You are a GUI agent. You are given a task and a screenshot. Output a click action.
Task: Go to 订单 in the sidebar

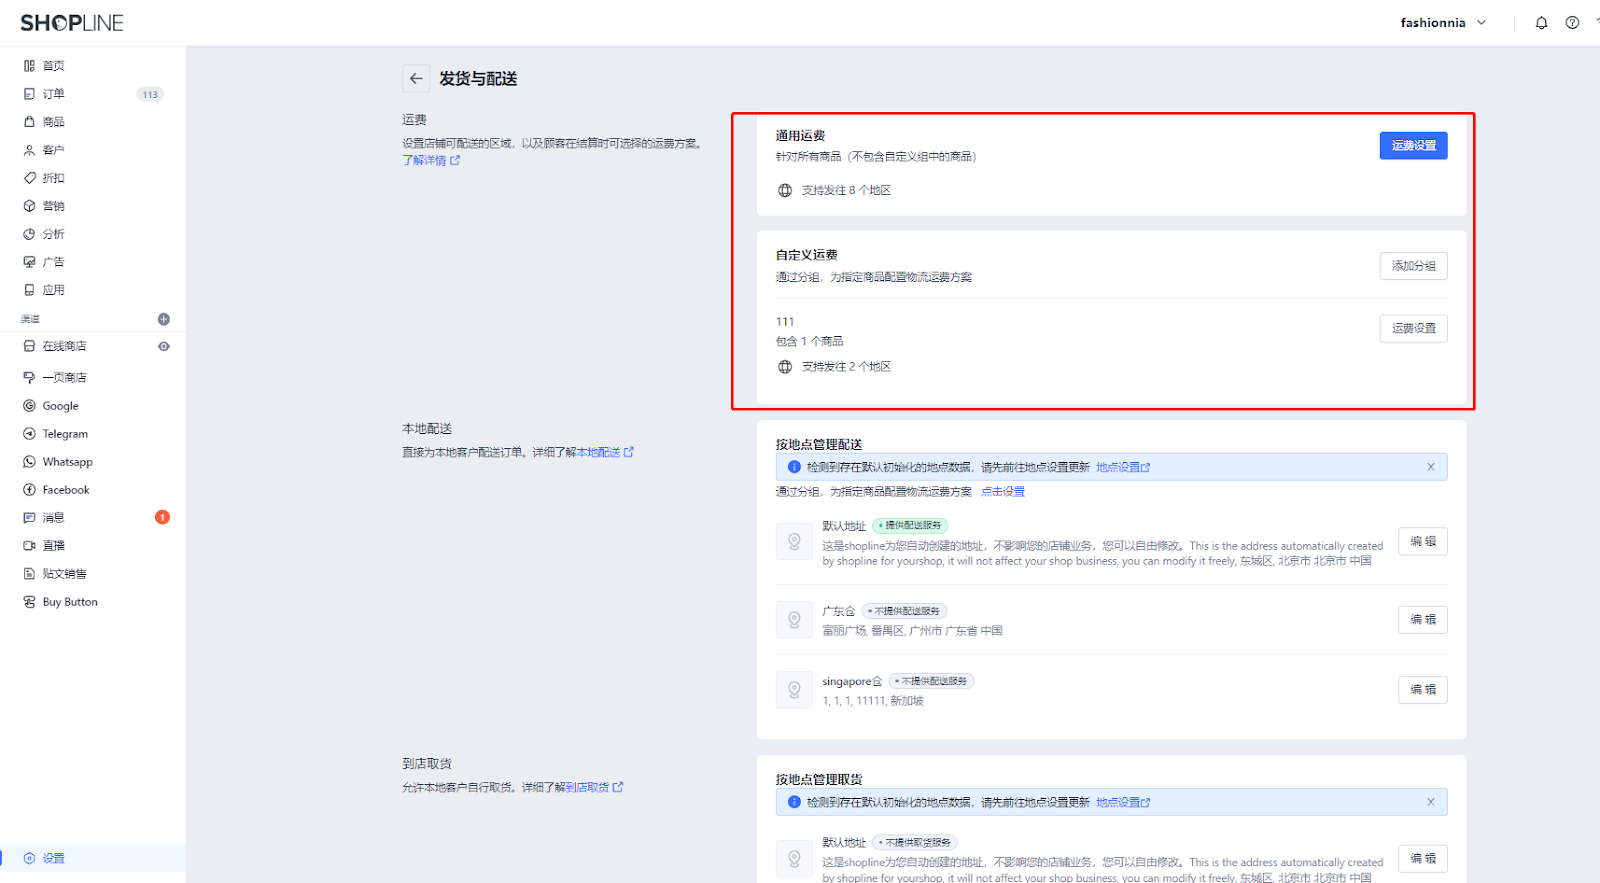tap(54, 94)
